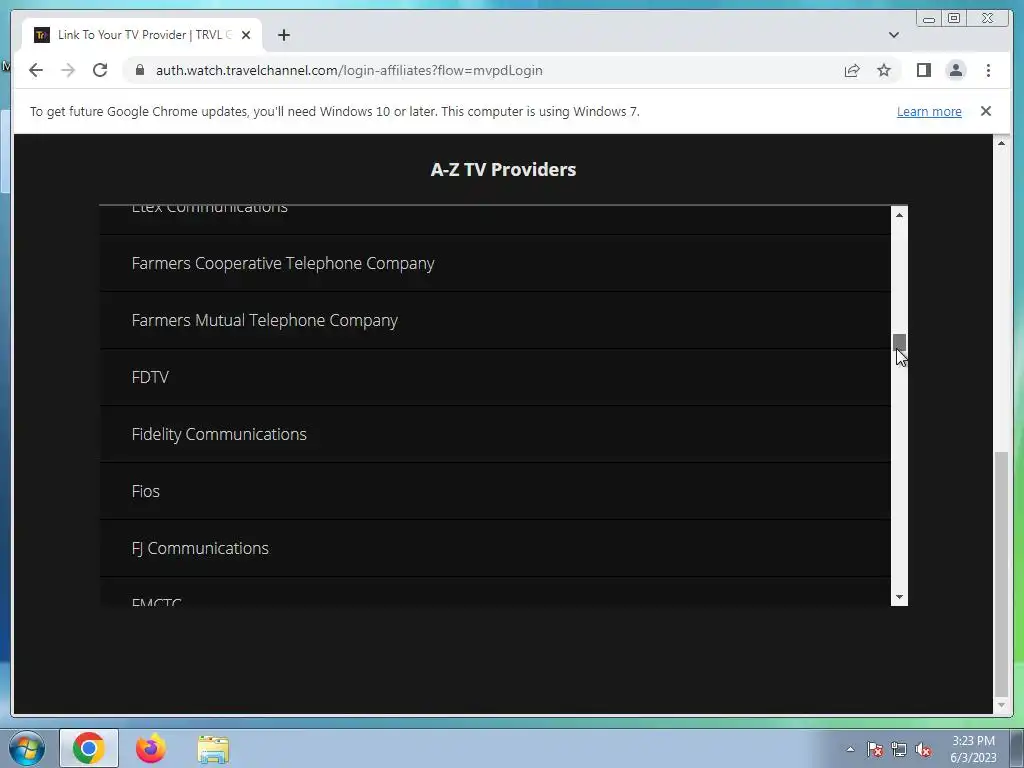Open Action Center flag icon
This screenshot has width=1024, height=768.
pyautogui.click(x=875, y=749)
